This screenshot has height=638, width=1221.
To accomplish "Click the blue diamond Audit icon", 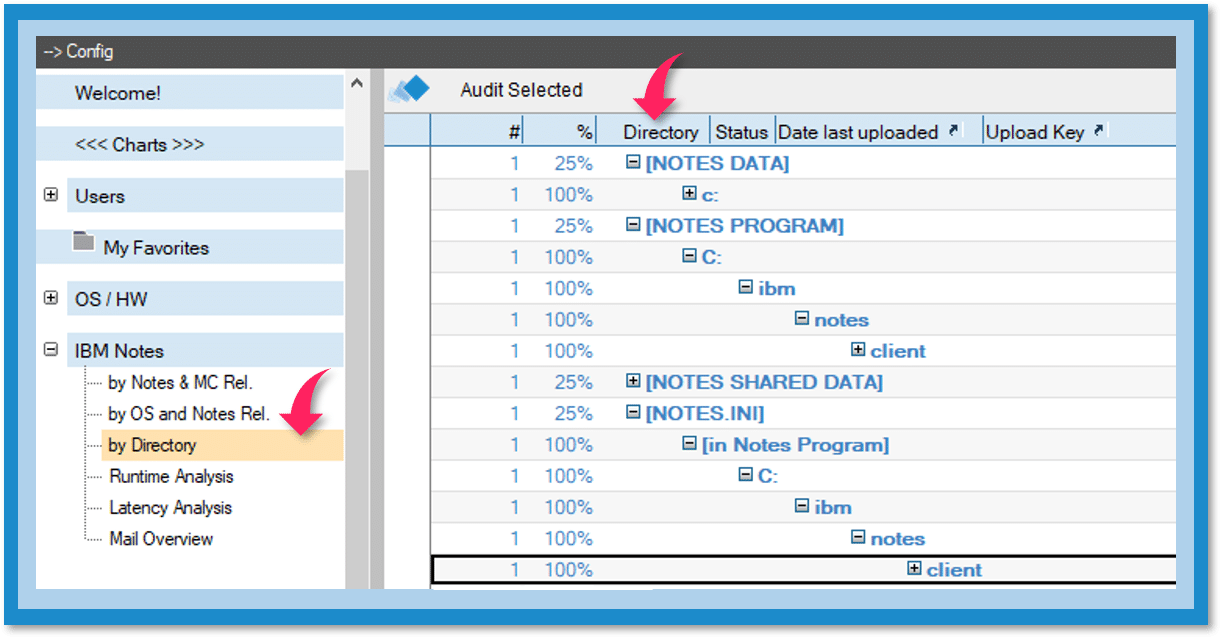I will 408,90.
